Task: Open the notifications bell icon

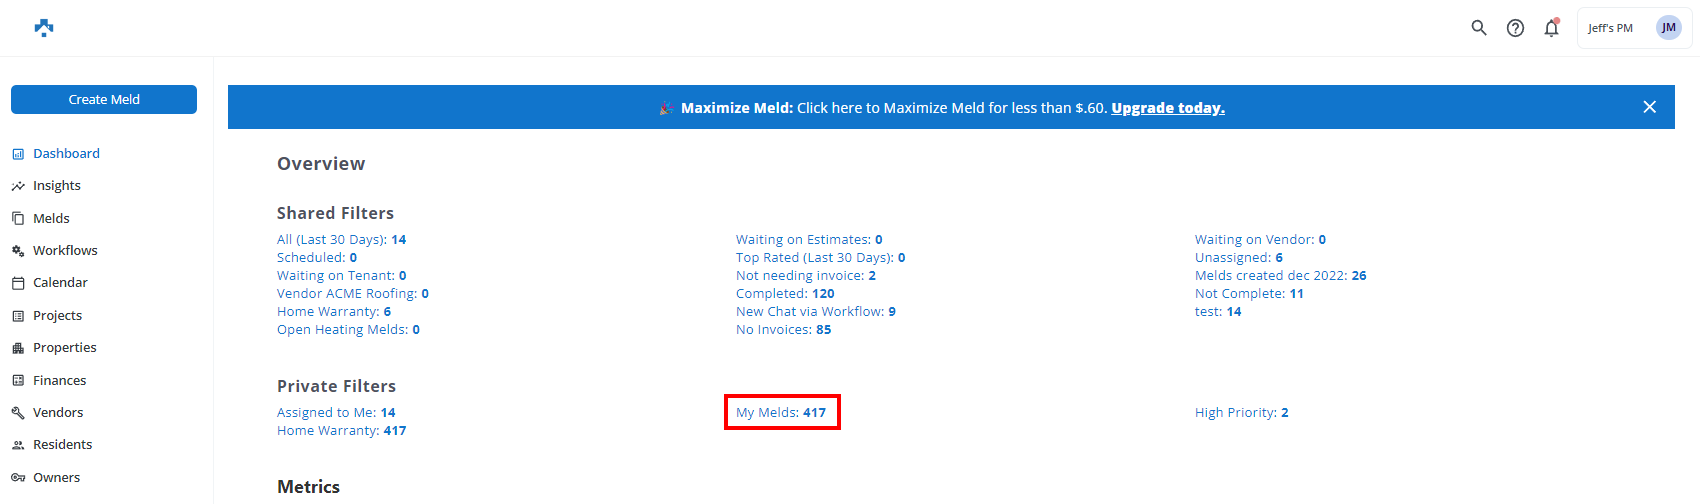Action: point(1551,28)
